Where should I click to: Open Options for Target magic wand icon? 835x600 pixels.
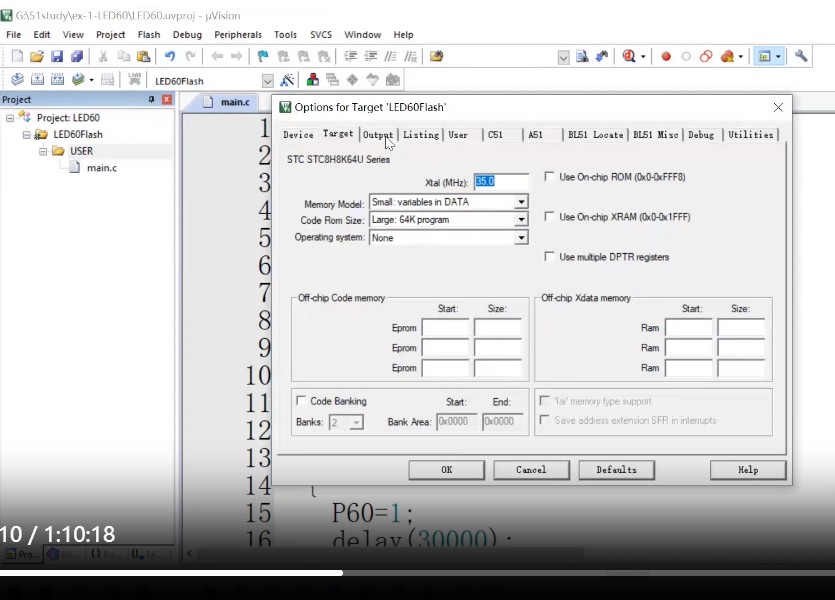(x=288, y=80)
